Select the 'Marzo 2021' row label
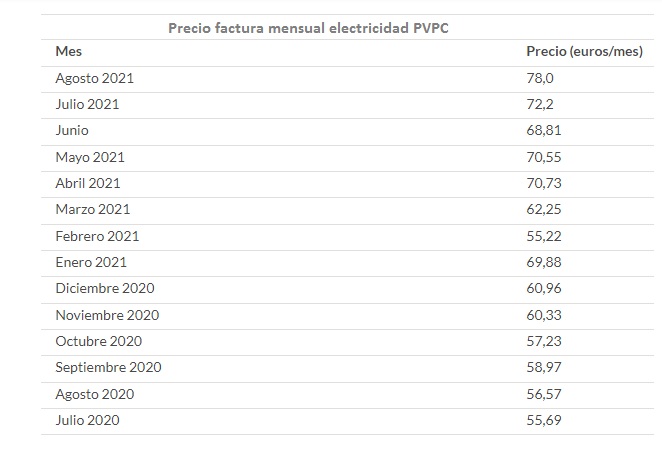Viewport: 662px width, 450px height. click(x=93, y=209)
